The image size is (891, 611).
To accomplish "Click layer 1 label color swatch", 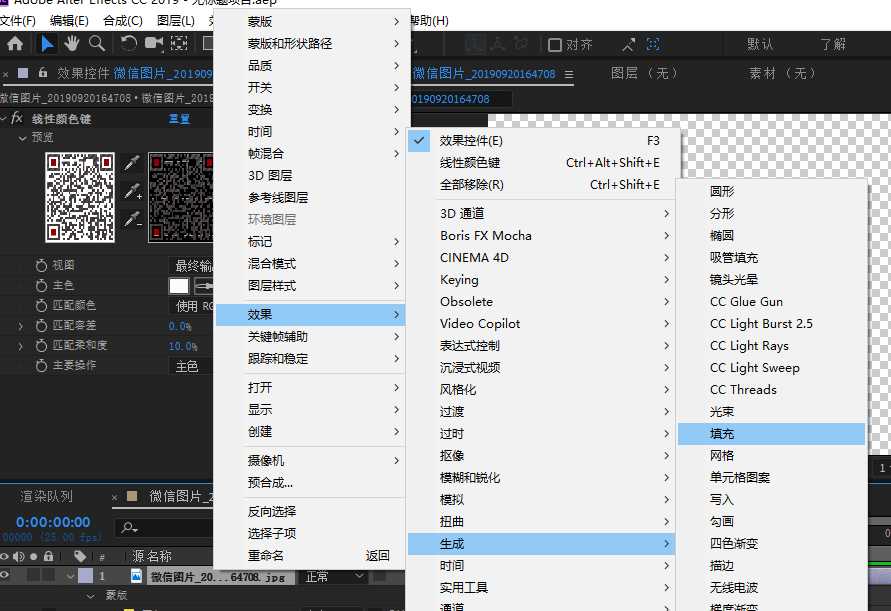I will pyautogui.click(x=85, y=576).
